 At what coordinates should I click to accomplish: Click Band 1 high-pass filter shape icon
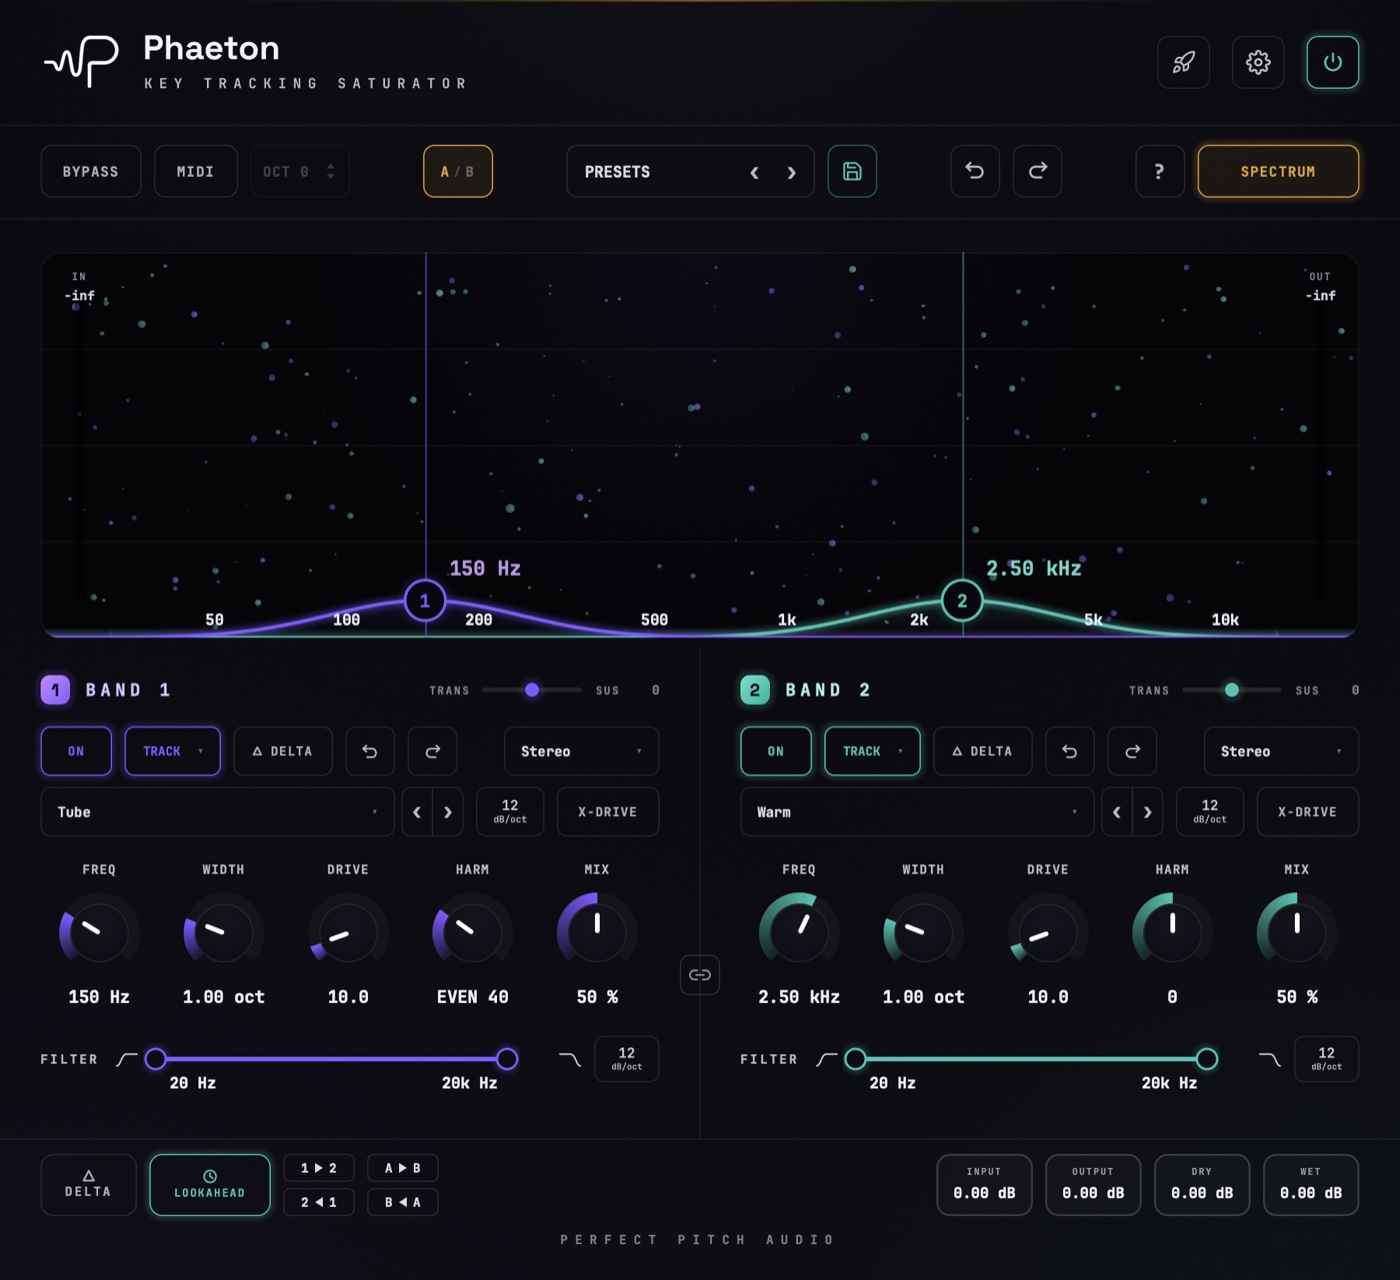point(127,1059)
